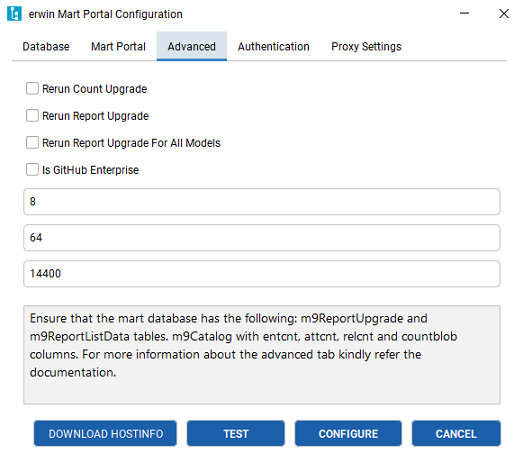
Task: Click the field with value 14400
Action: point(262,274)
